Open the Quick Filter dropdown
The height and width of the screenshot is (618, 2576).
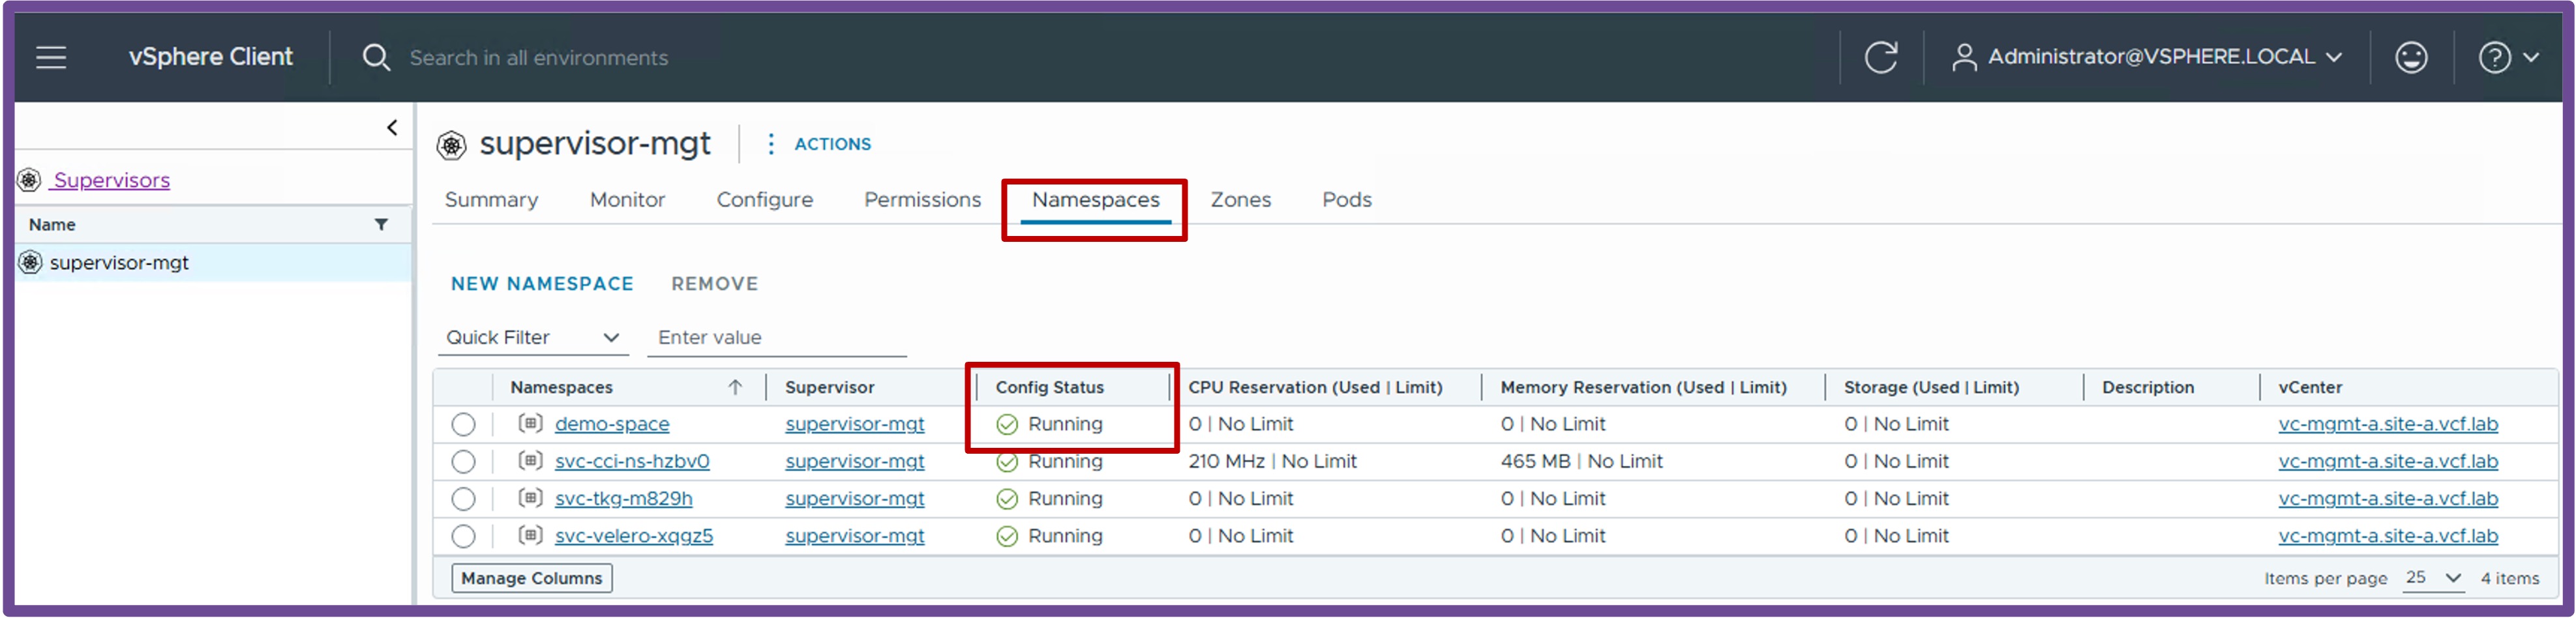[533, 338]
